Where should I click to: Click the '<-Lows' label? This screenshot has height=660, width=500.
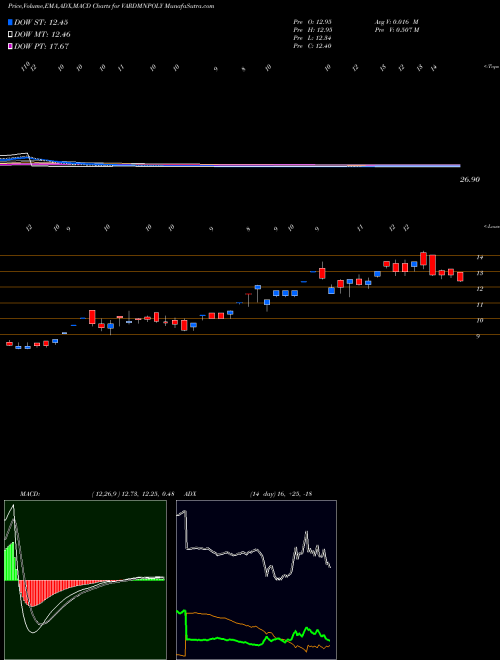click(x=491, y=226)
